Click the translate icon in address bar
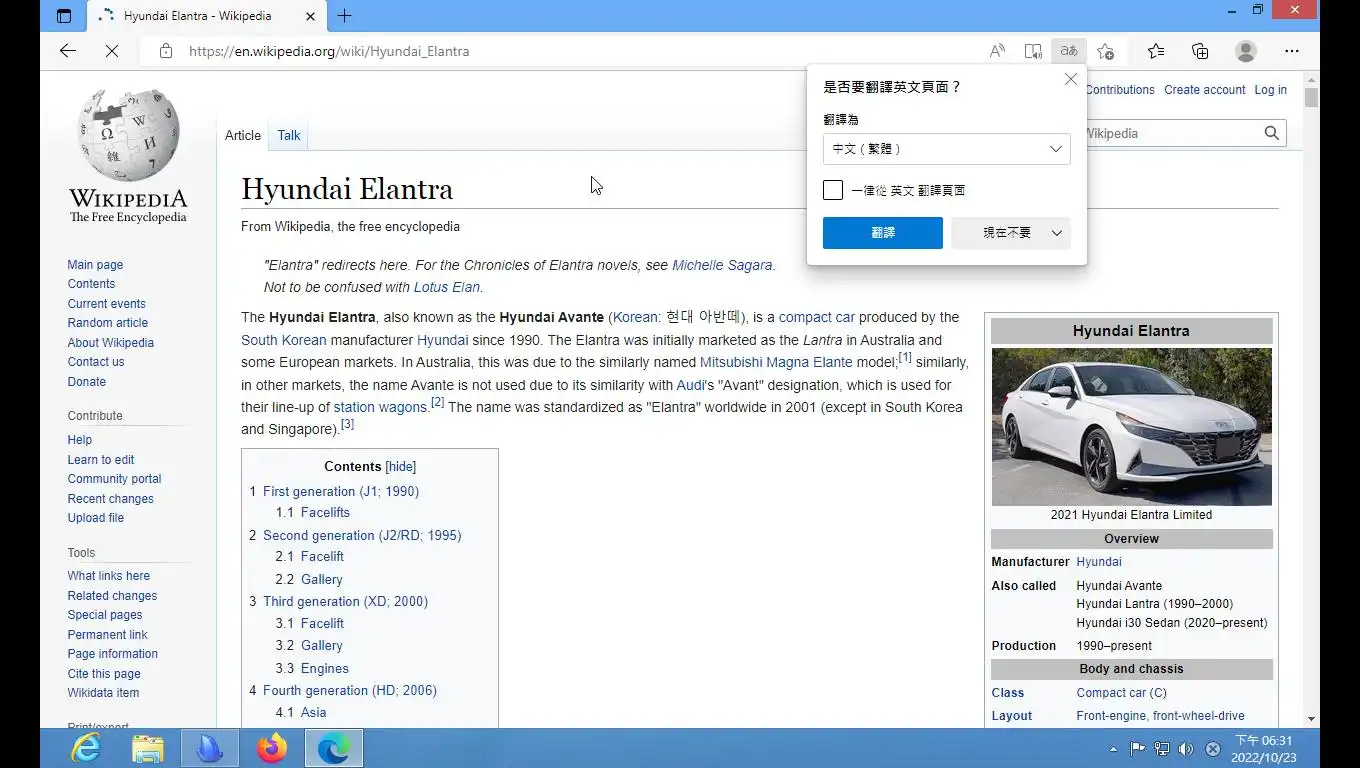The width and height of the screenshot is (1360, 768). coord(1069,51)
